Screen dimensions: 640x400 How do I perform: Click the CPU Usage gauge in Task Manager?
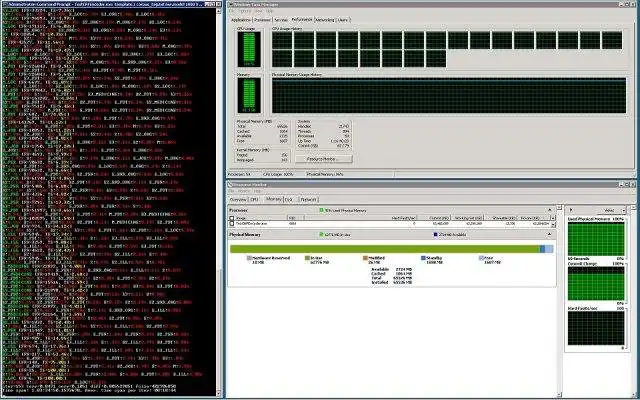[249, 49]
